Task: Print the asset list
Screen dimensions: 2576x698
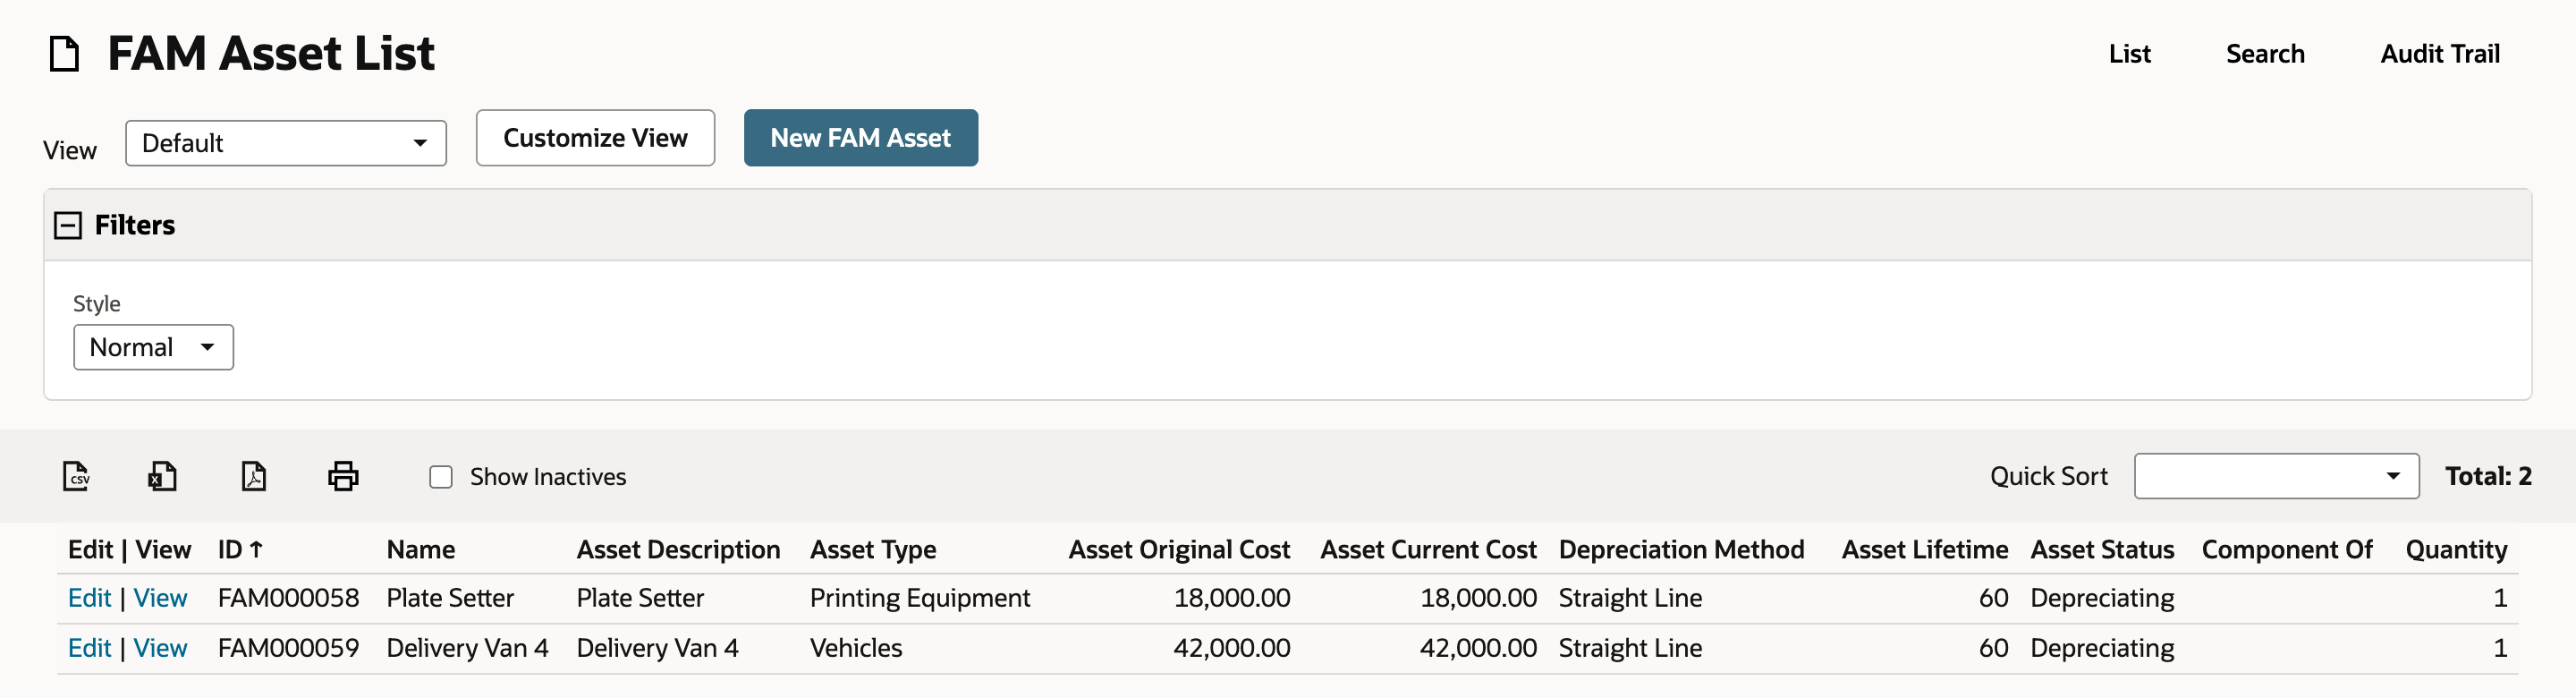Action: pyautogui.click(x=343, y=476)
